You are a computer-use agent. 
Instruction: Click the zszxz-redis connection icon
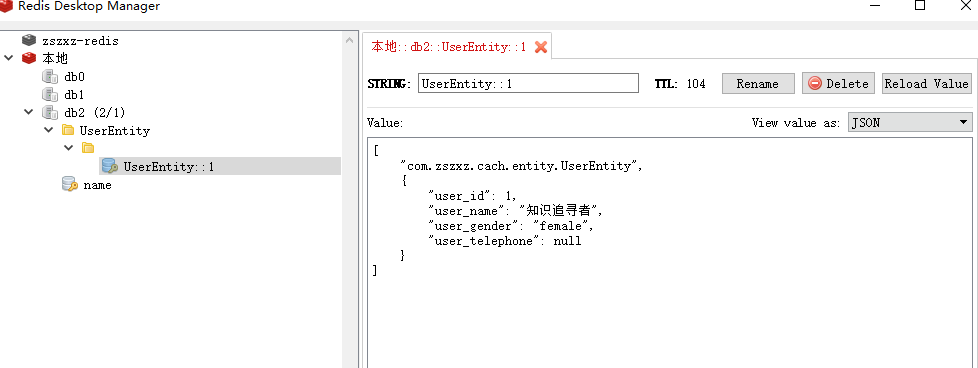click(29, 41)
